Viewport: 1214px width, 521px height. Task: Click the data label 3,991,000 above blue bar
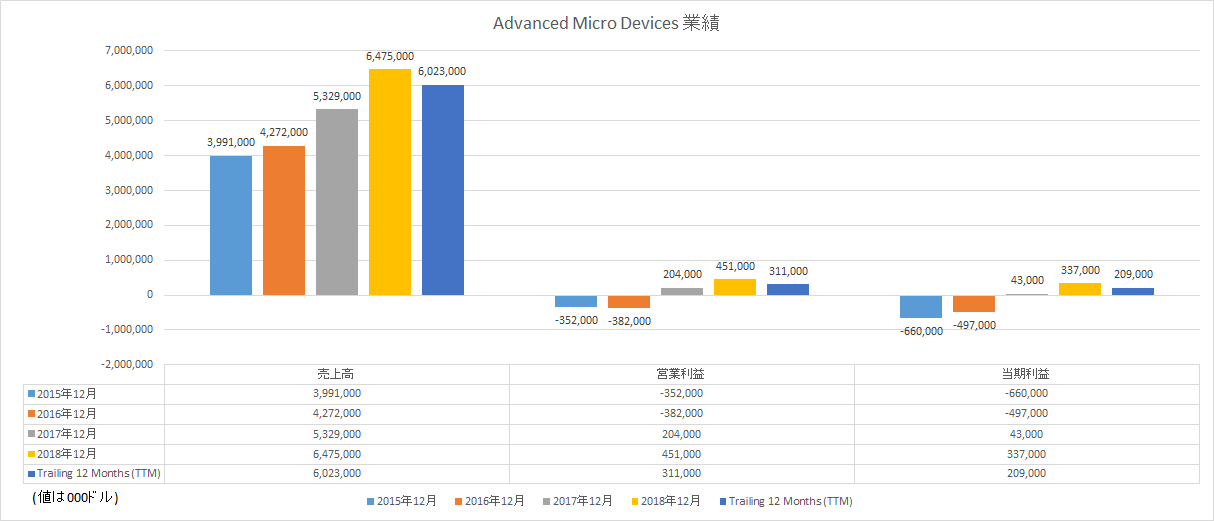pyautogui.click(x=231, y=143)
